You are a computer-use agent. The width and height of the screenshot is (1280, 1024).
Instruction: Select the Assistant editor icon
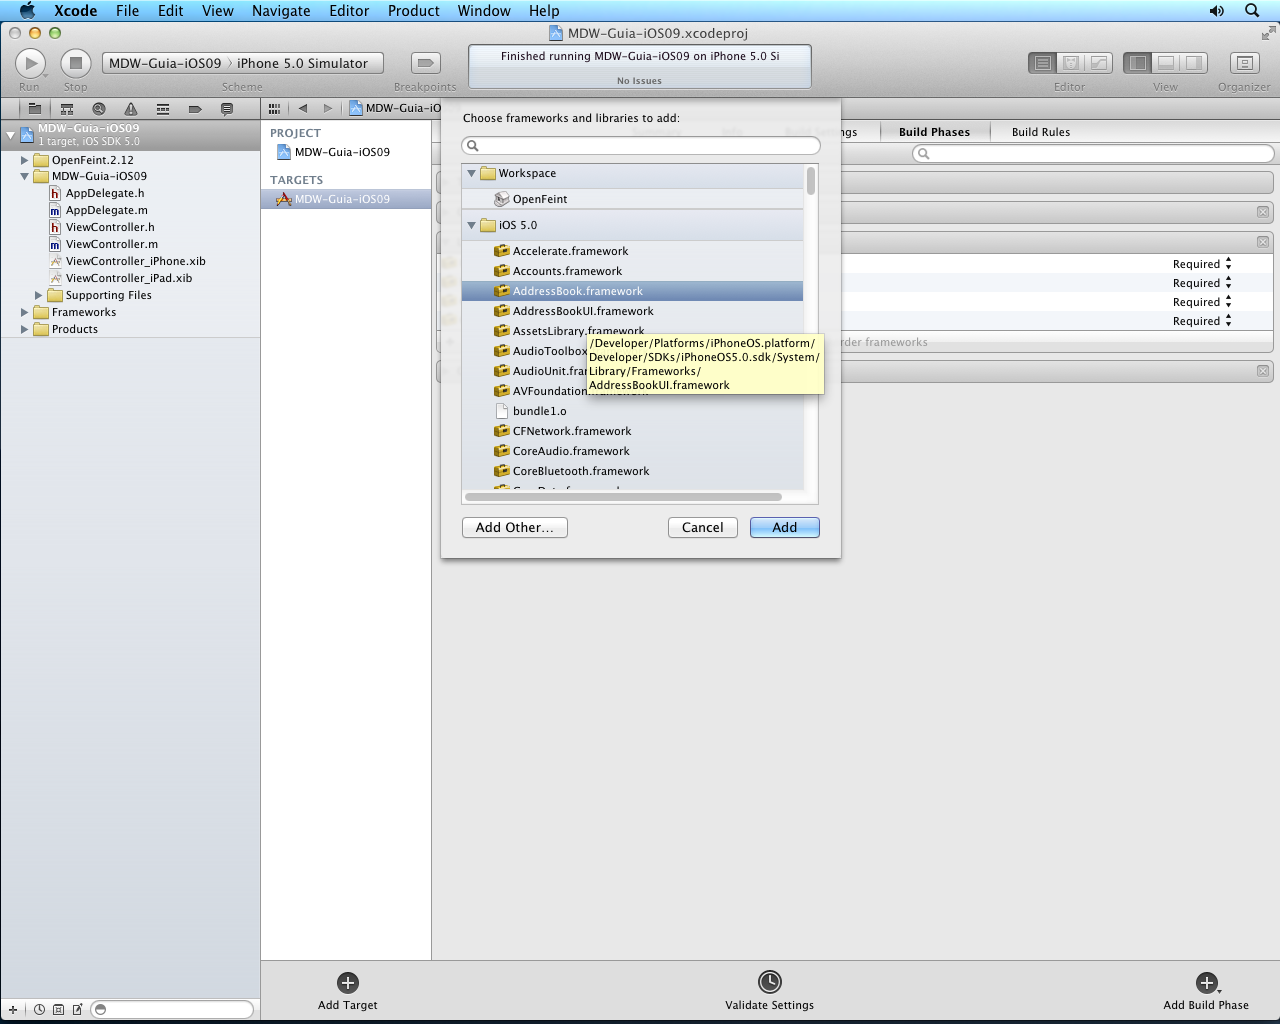[x=1071, y=63]
